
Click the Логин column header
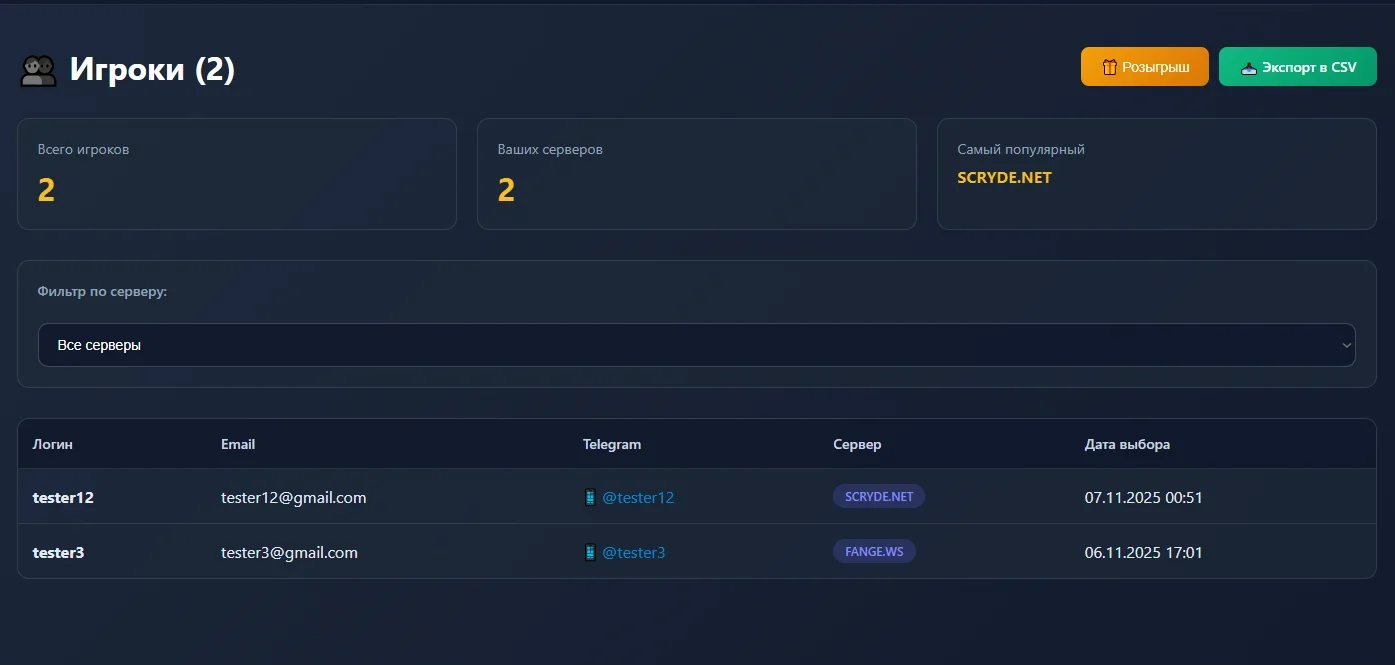pyautogui.click(x=53, y=444)
